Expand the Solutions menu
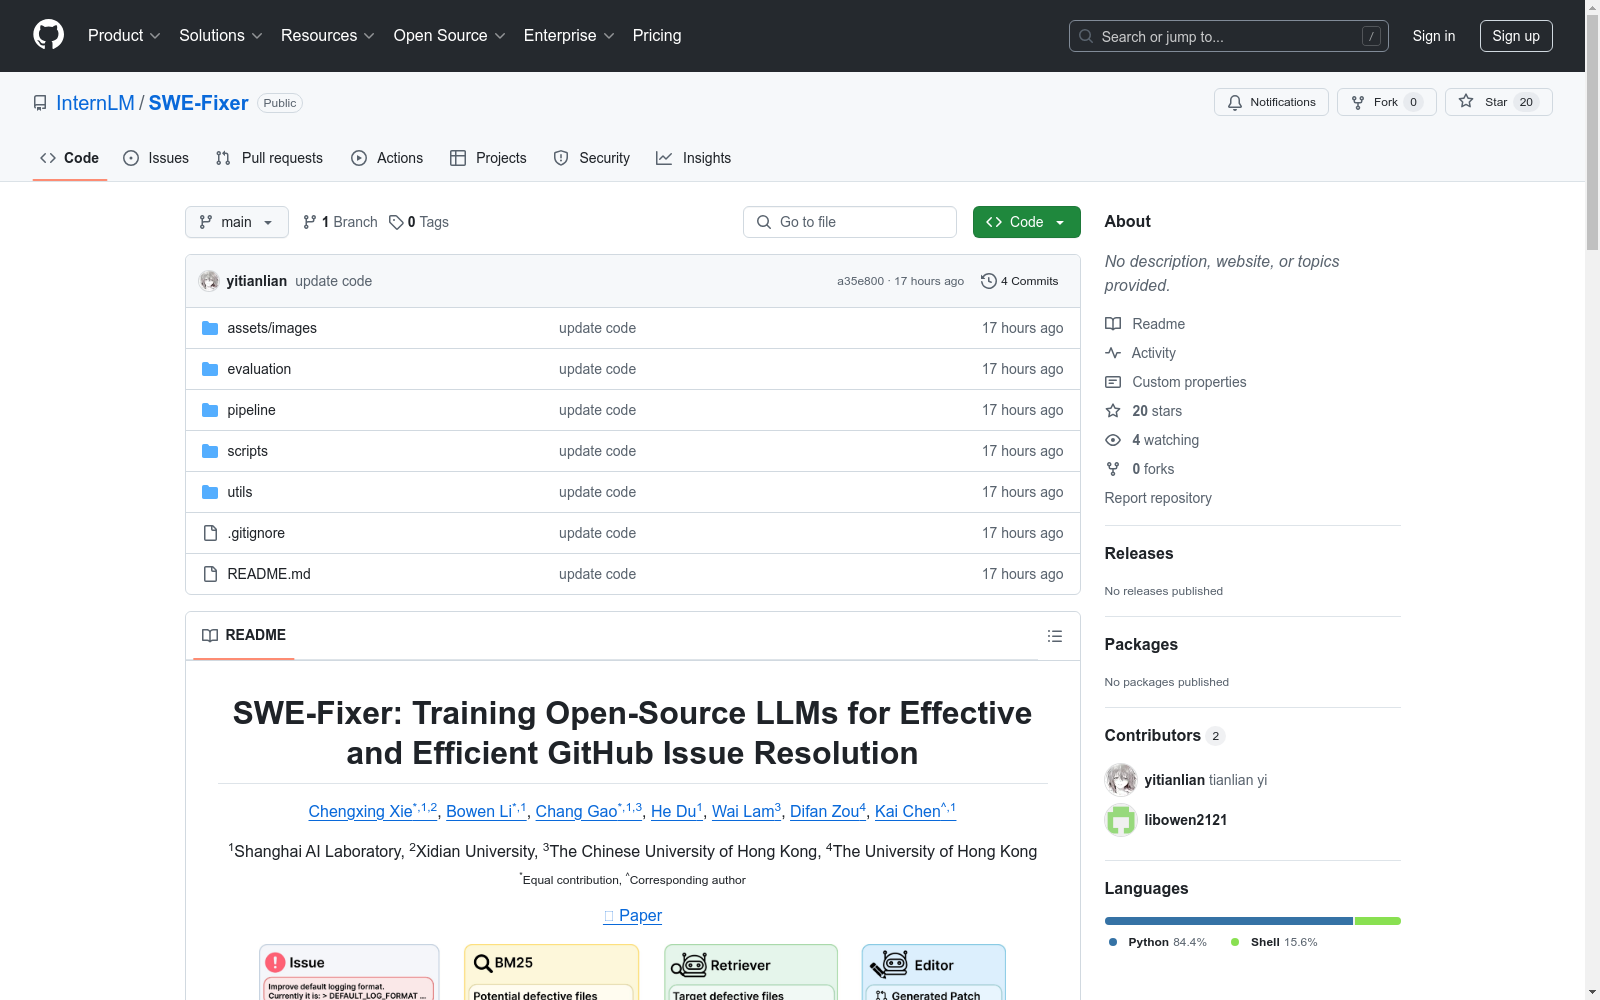1600x1000 pixels. click(221, 36)
